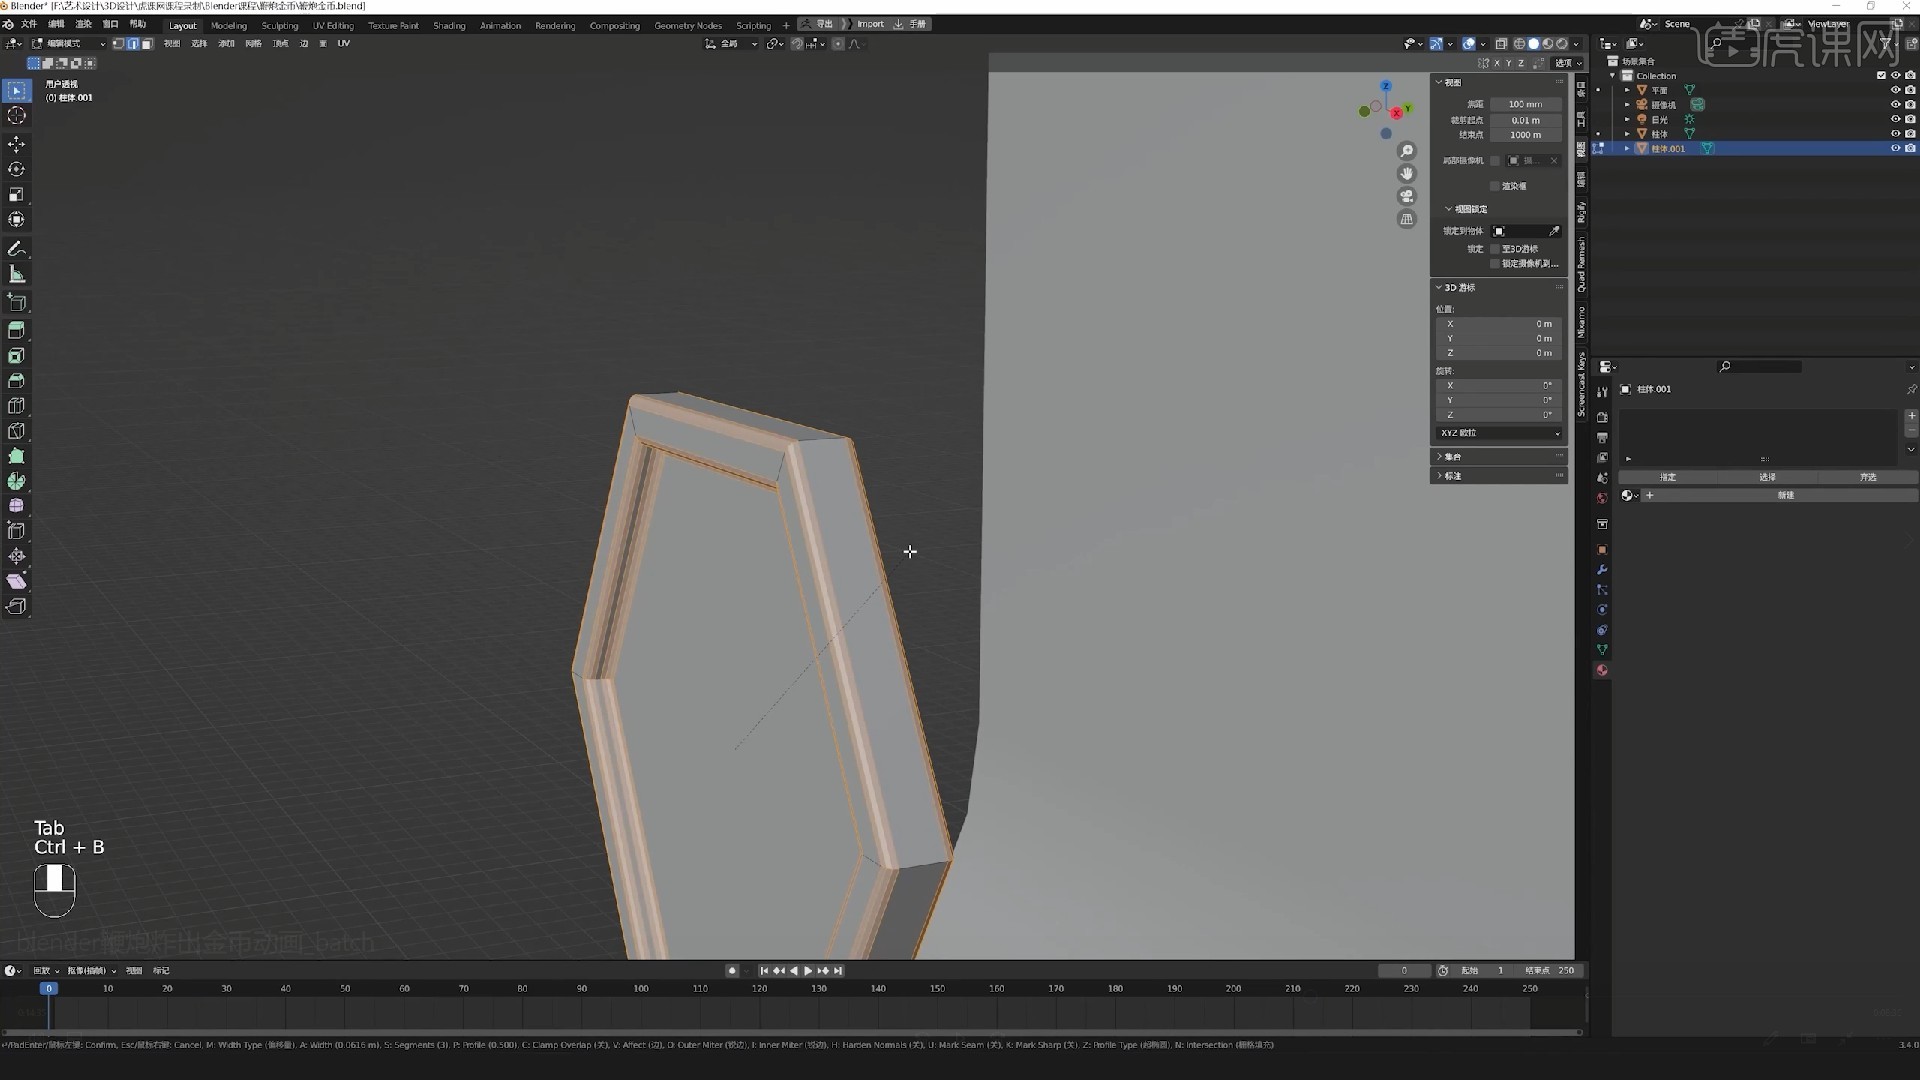Toggle the 至3D游标 lock checkbox

pos(1495,249)
